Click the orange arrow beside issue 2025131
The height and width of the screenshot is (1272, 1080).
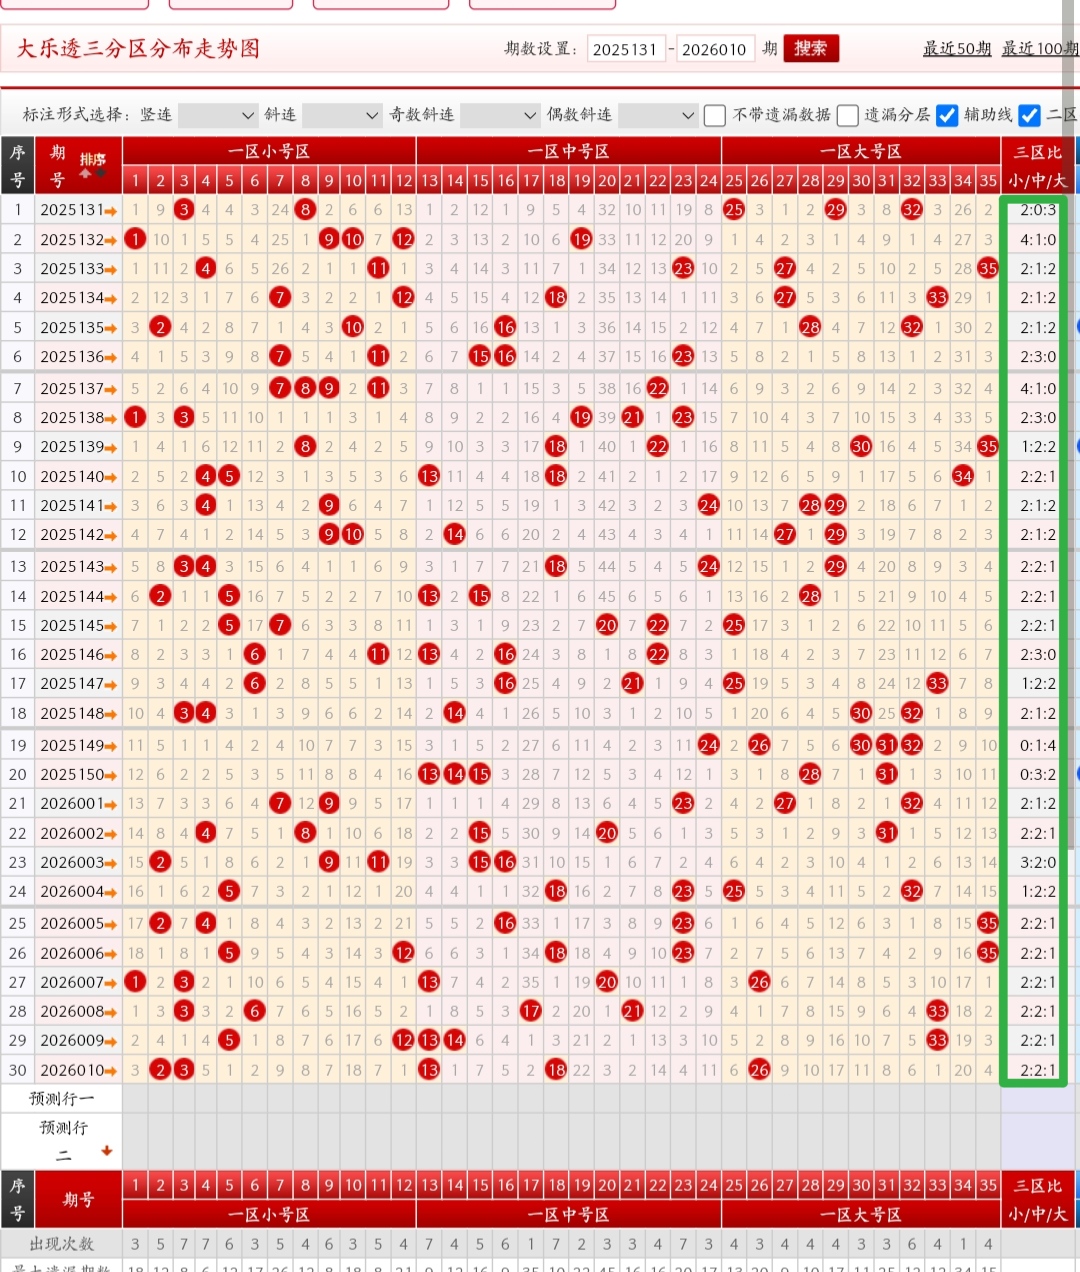110,210
